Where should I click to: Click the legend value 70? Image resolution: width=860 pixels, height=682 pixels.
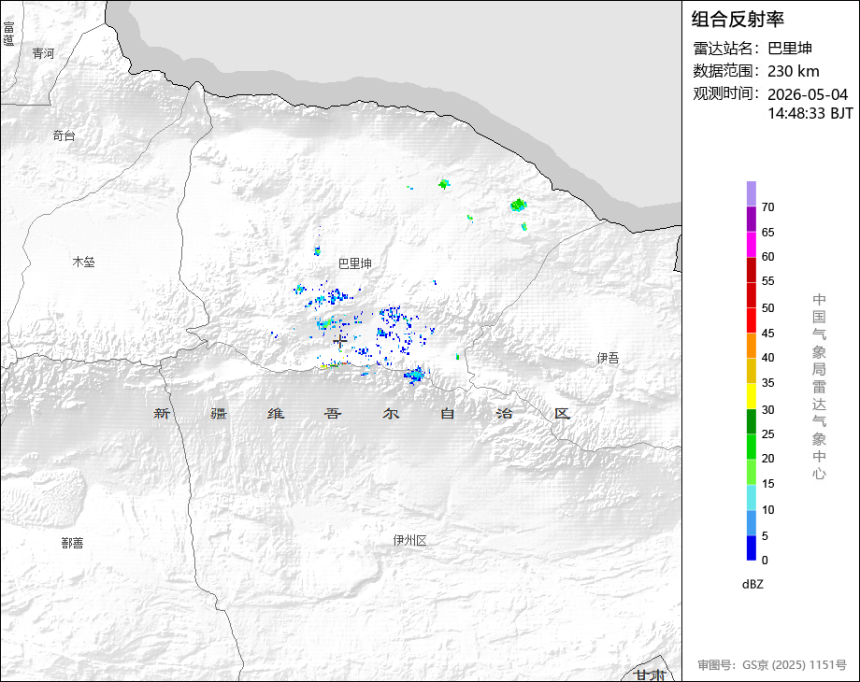[768, 207]
